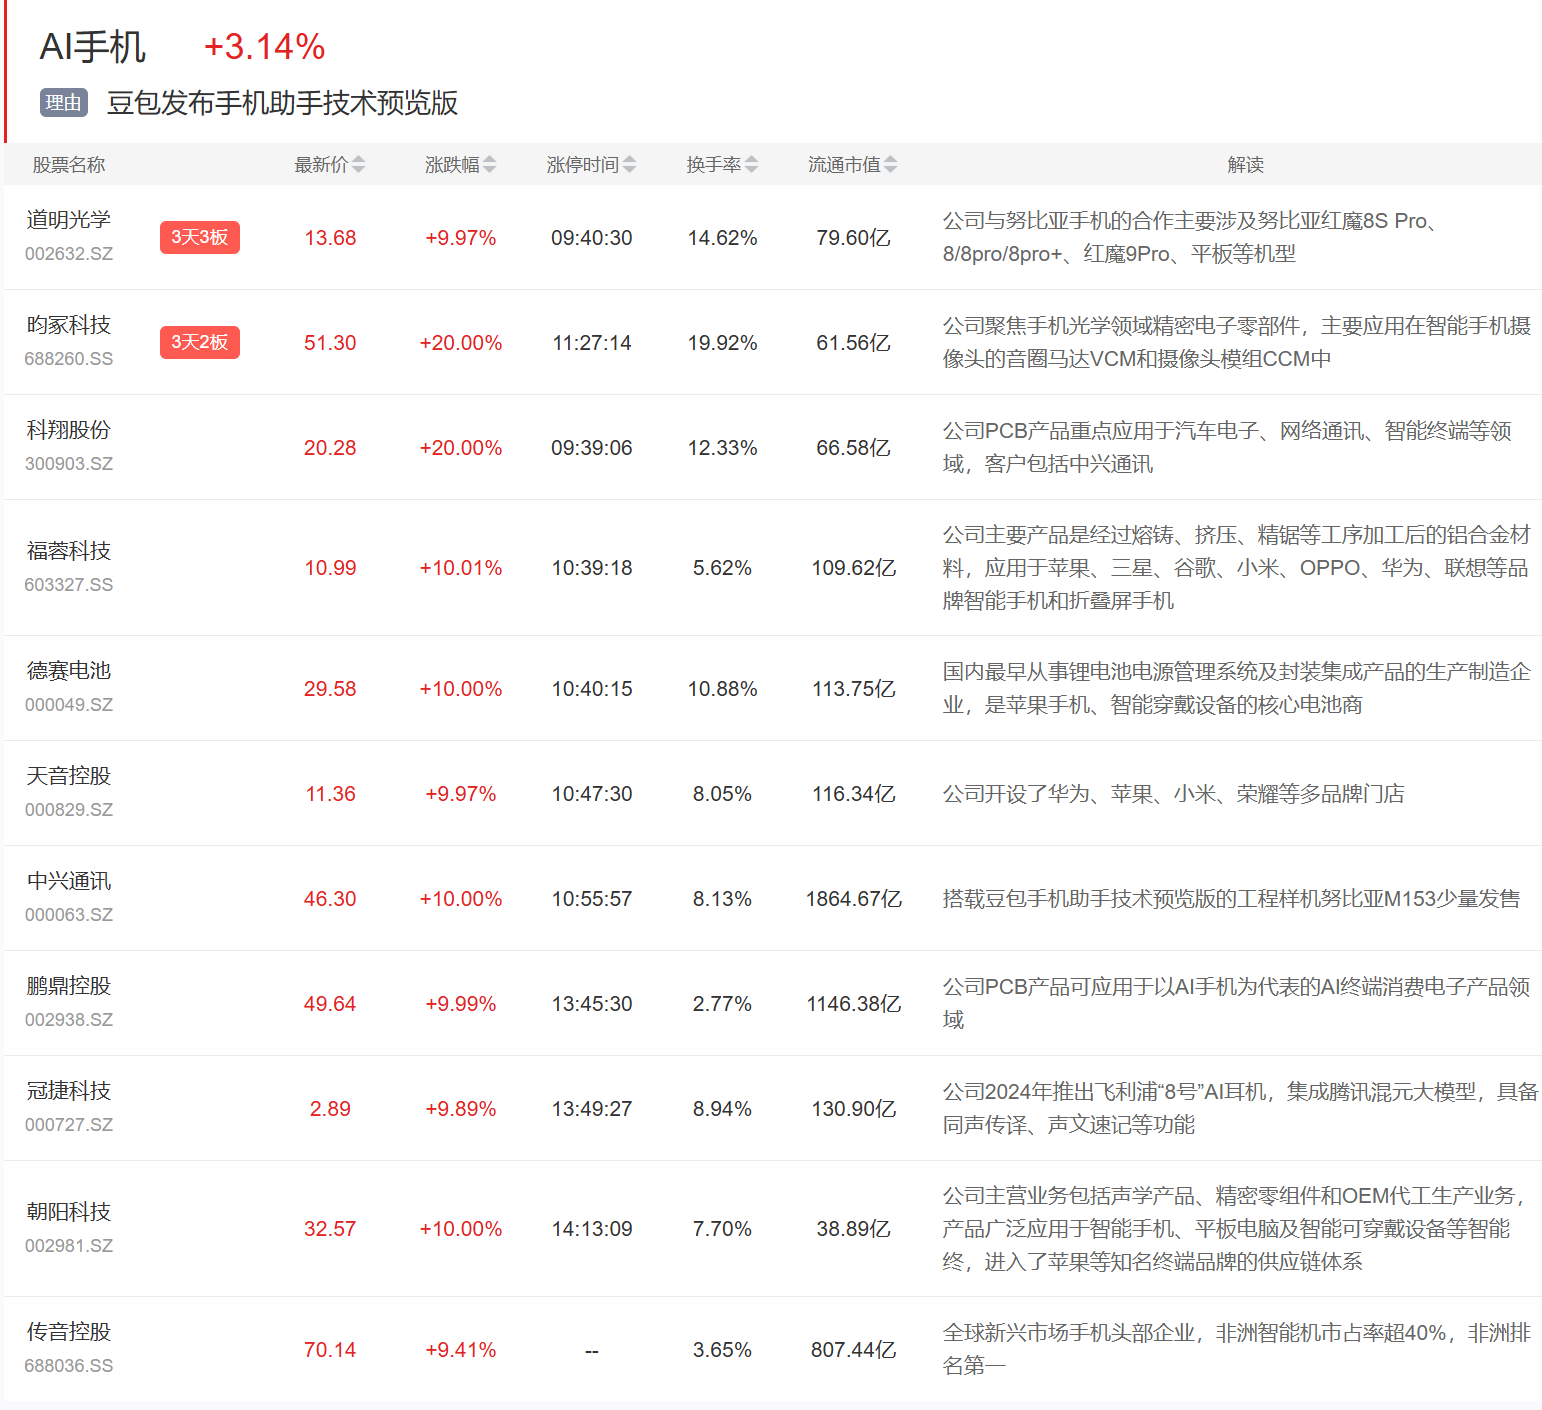Click the 理由 tag badge
Viewport: 1542px width, 1410px height.
pyautogui.click(x=64, y=103)
